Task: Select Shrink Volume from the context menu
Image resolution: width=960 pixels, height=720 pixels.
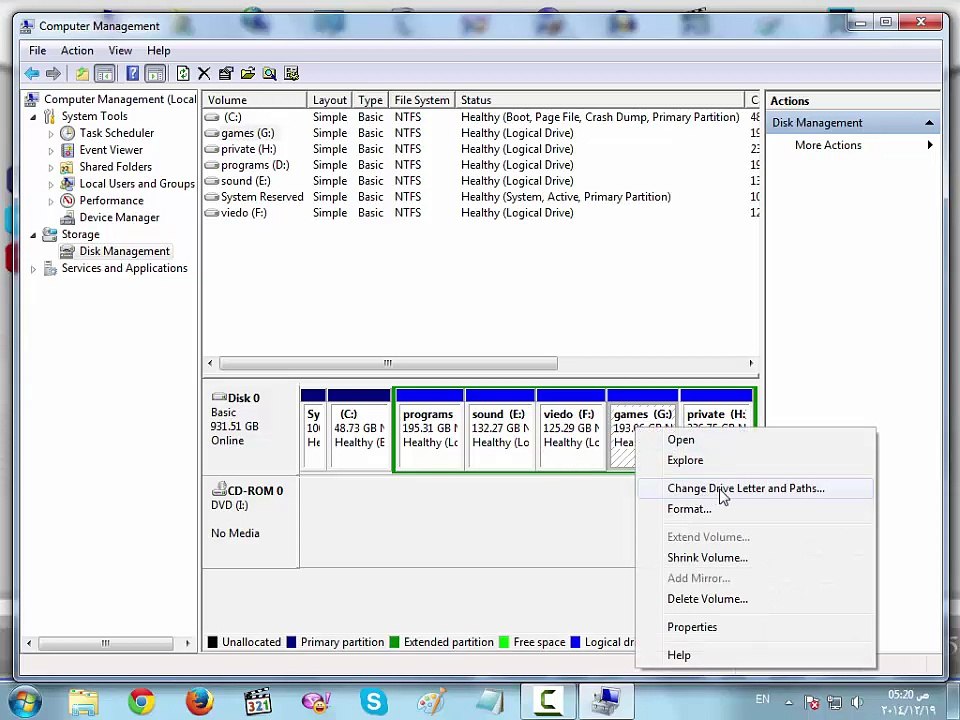Action: pos(707,558)
